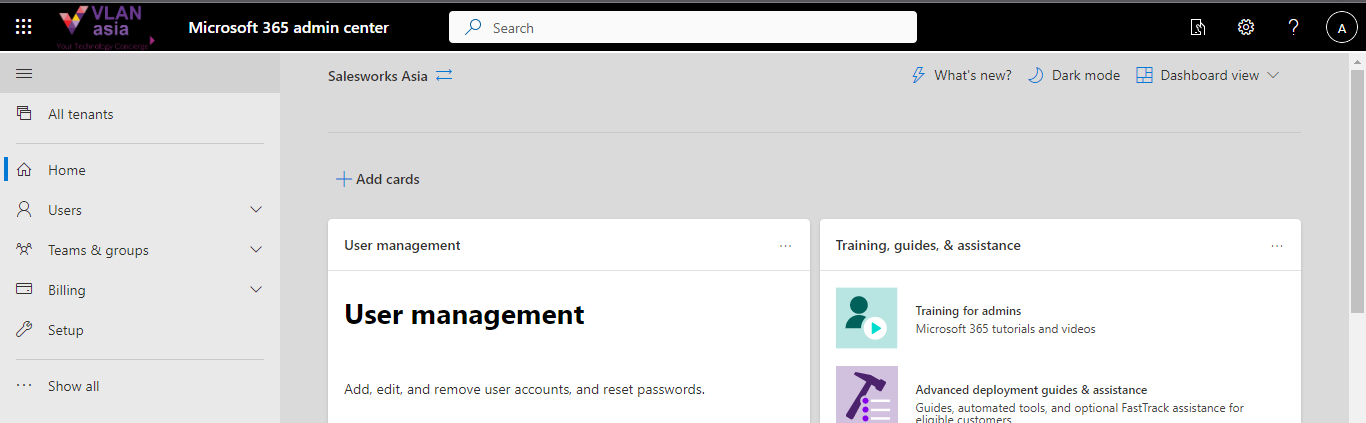This screenshot has height=423, width=1366.
Task: Toggle Dark mode
Action: (1074, 75)
